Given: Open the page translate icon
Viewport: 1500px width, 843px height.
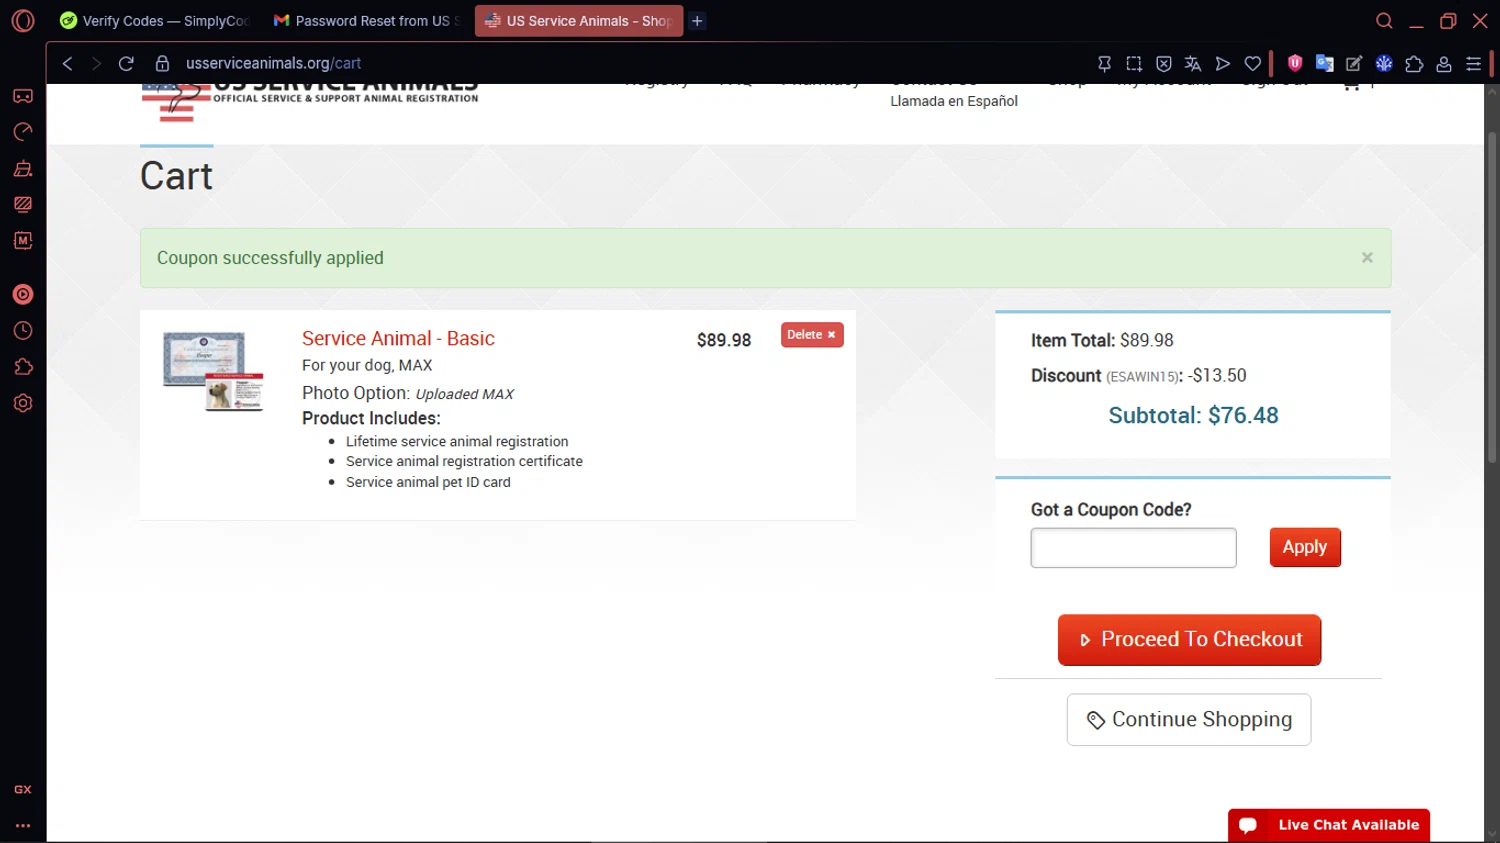Looking at the screenshot, I should pyautogui.click(x=1193, y=63).
